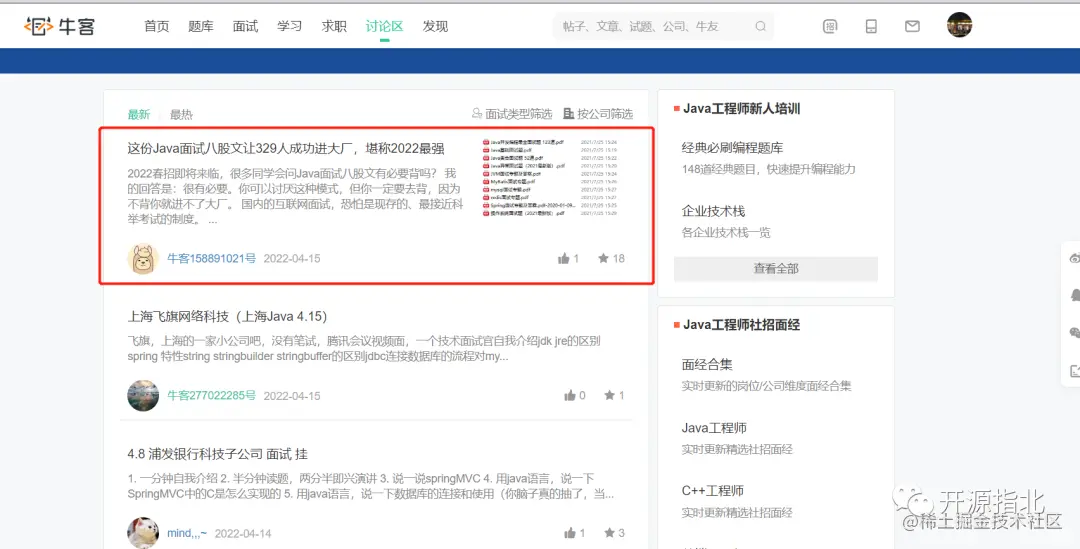Open 企业技术栈 link
Screen dimensions: 1080x549
[x=713, y=211]
